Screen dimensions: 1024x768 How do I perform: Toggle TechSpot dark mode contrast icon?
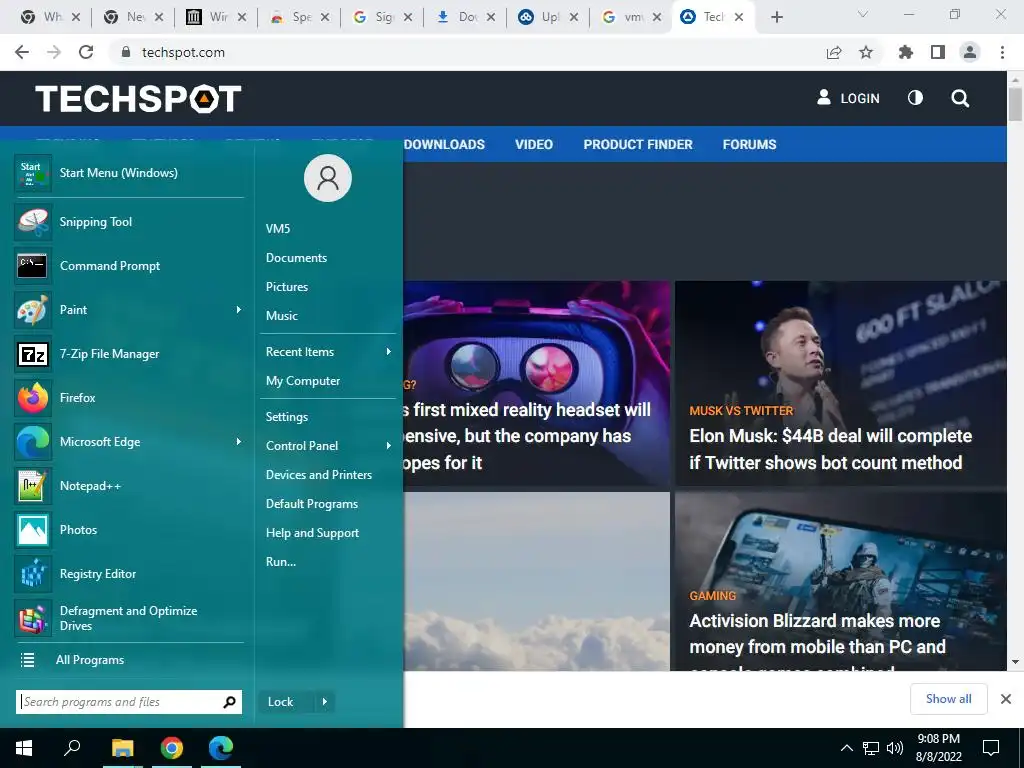click(x=916, y=98)
